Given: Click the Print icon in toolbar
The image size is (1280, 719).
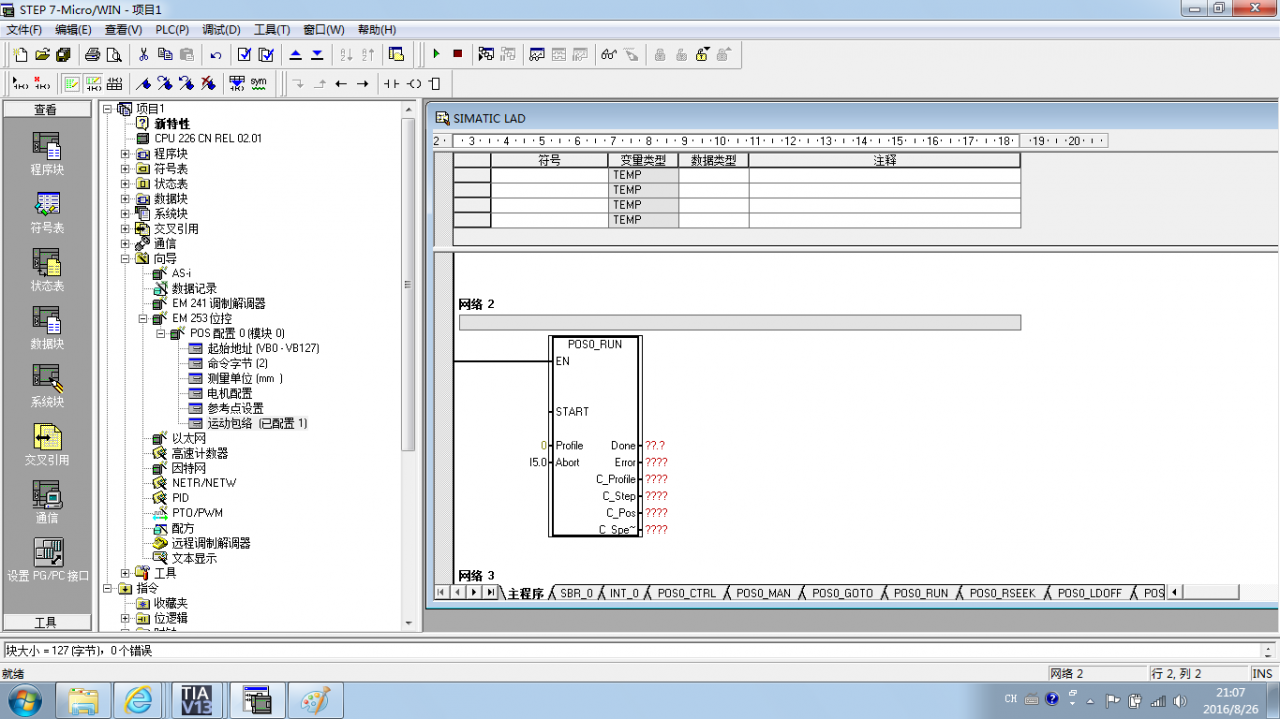Looking at the screenshot, I should coord(93,54).
